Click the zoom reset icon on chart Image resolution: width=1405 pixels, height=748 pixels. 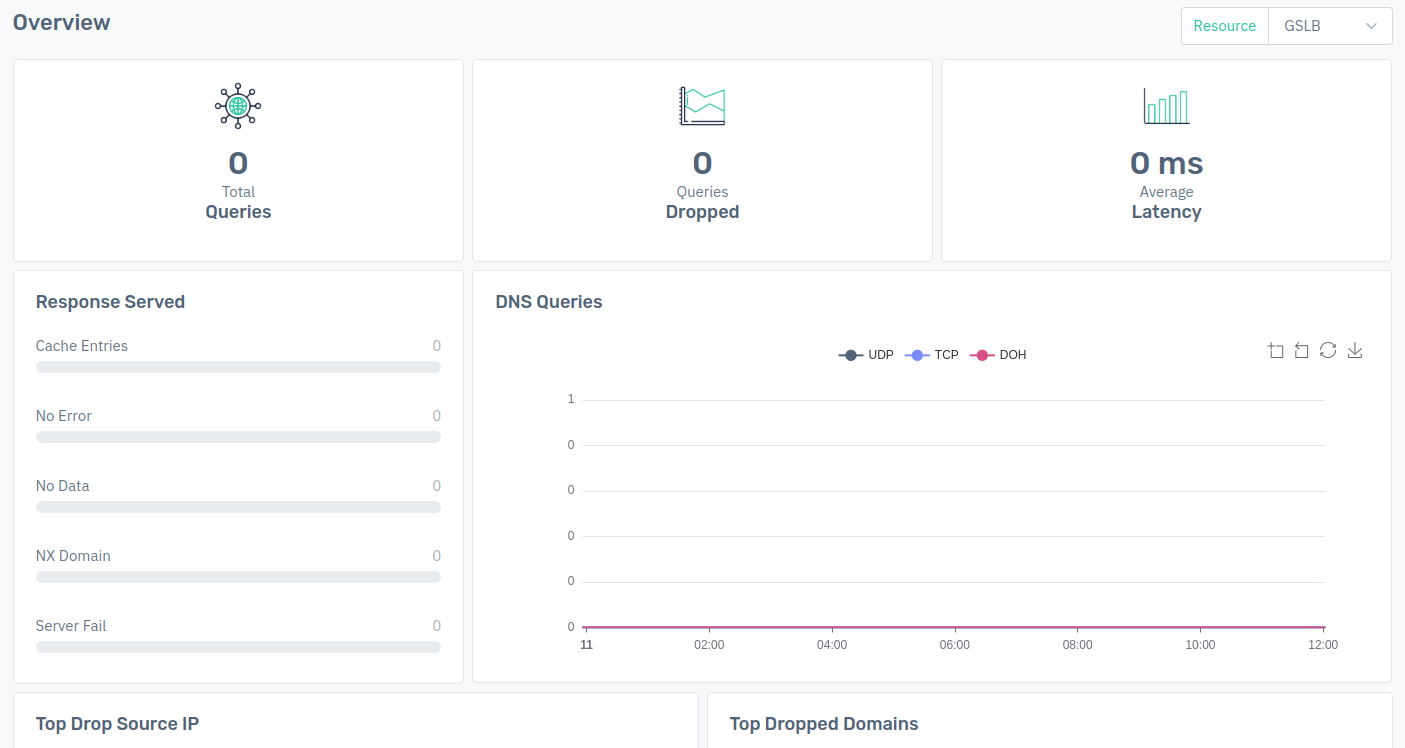tap(1301, 351)
